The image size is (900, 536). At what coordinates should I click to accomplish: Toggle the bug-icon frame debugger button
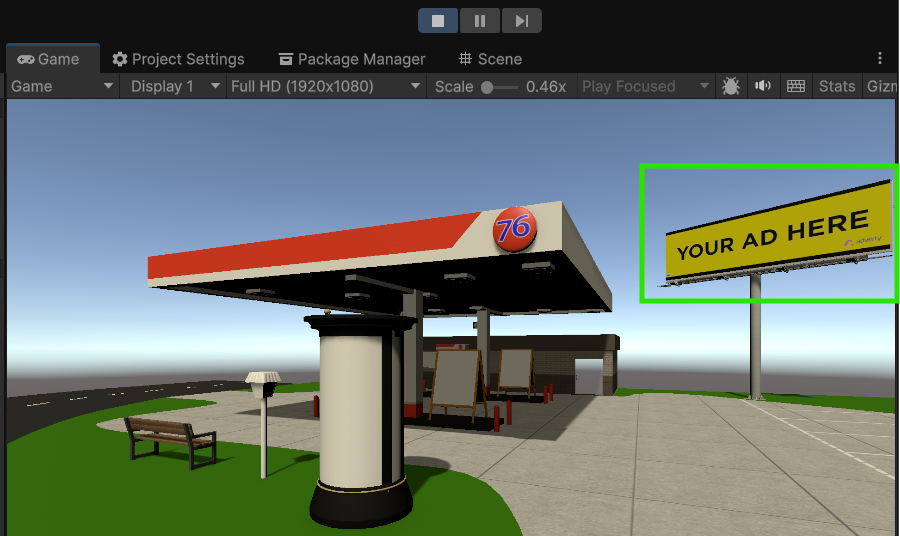pos(731,86)
